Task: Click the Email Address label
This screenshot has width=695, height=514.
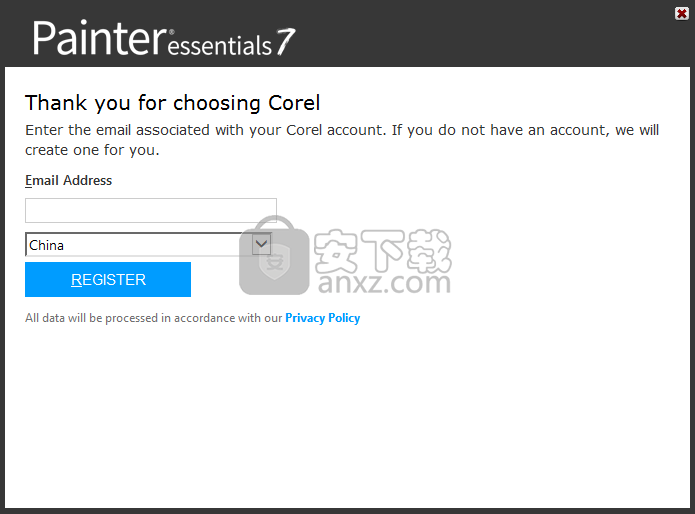Action: pyautogui.click(x=69, y=180)
